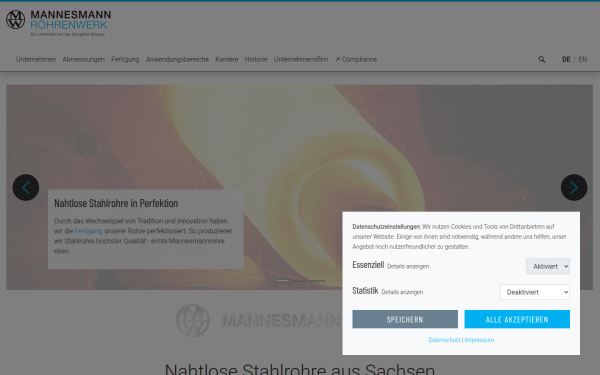Open the Datenschutz link in cookie dialog
Screen dimensions: 600x375
444,340
